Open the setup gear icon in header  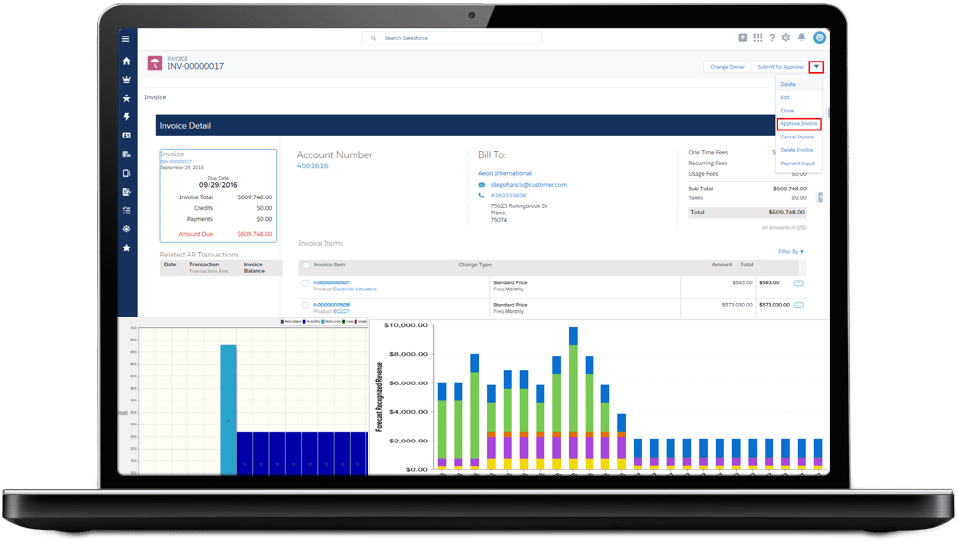point(786,38)
